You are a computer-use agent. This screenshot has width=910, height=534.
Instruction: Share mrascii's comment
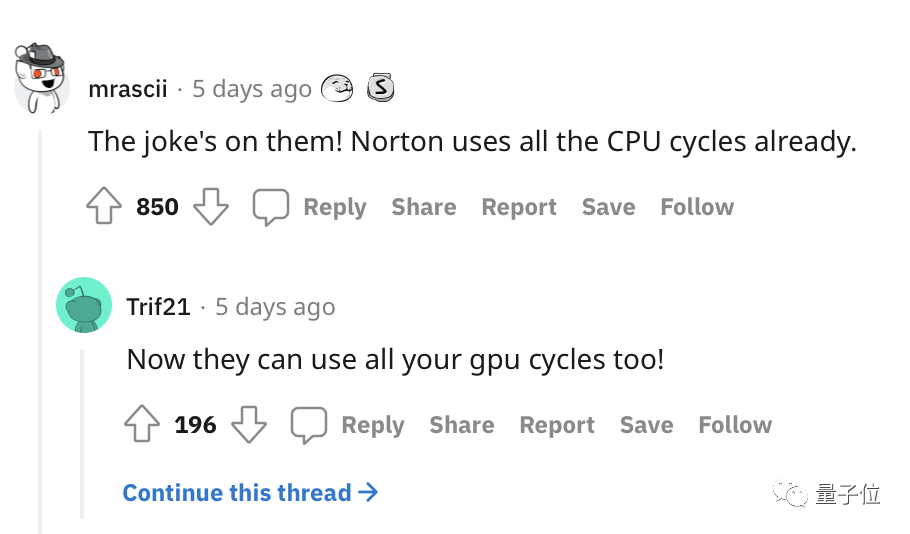click(x=423, y=207)
